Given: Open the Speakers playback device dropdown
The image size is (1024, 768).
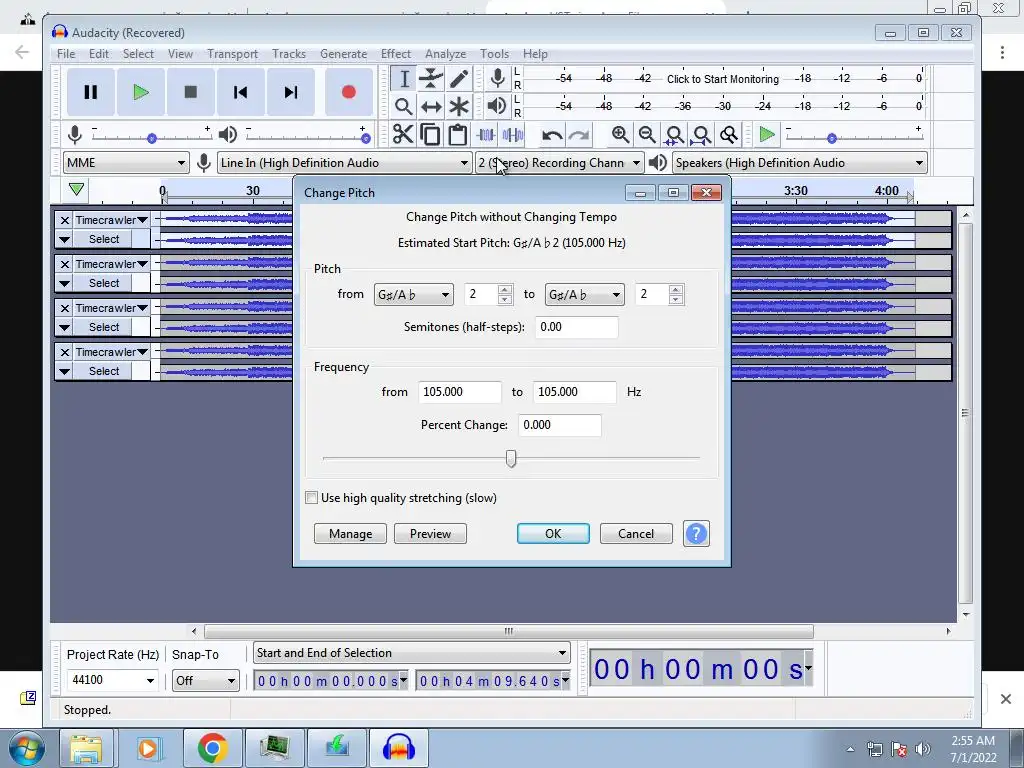Looking at the screenshot, I should click(x=800, y=163).
